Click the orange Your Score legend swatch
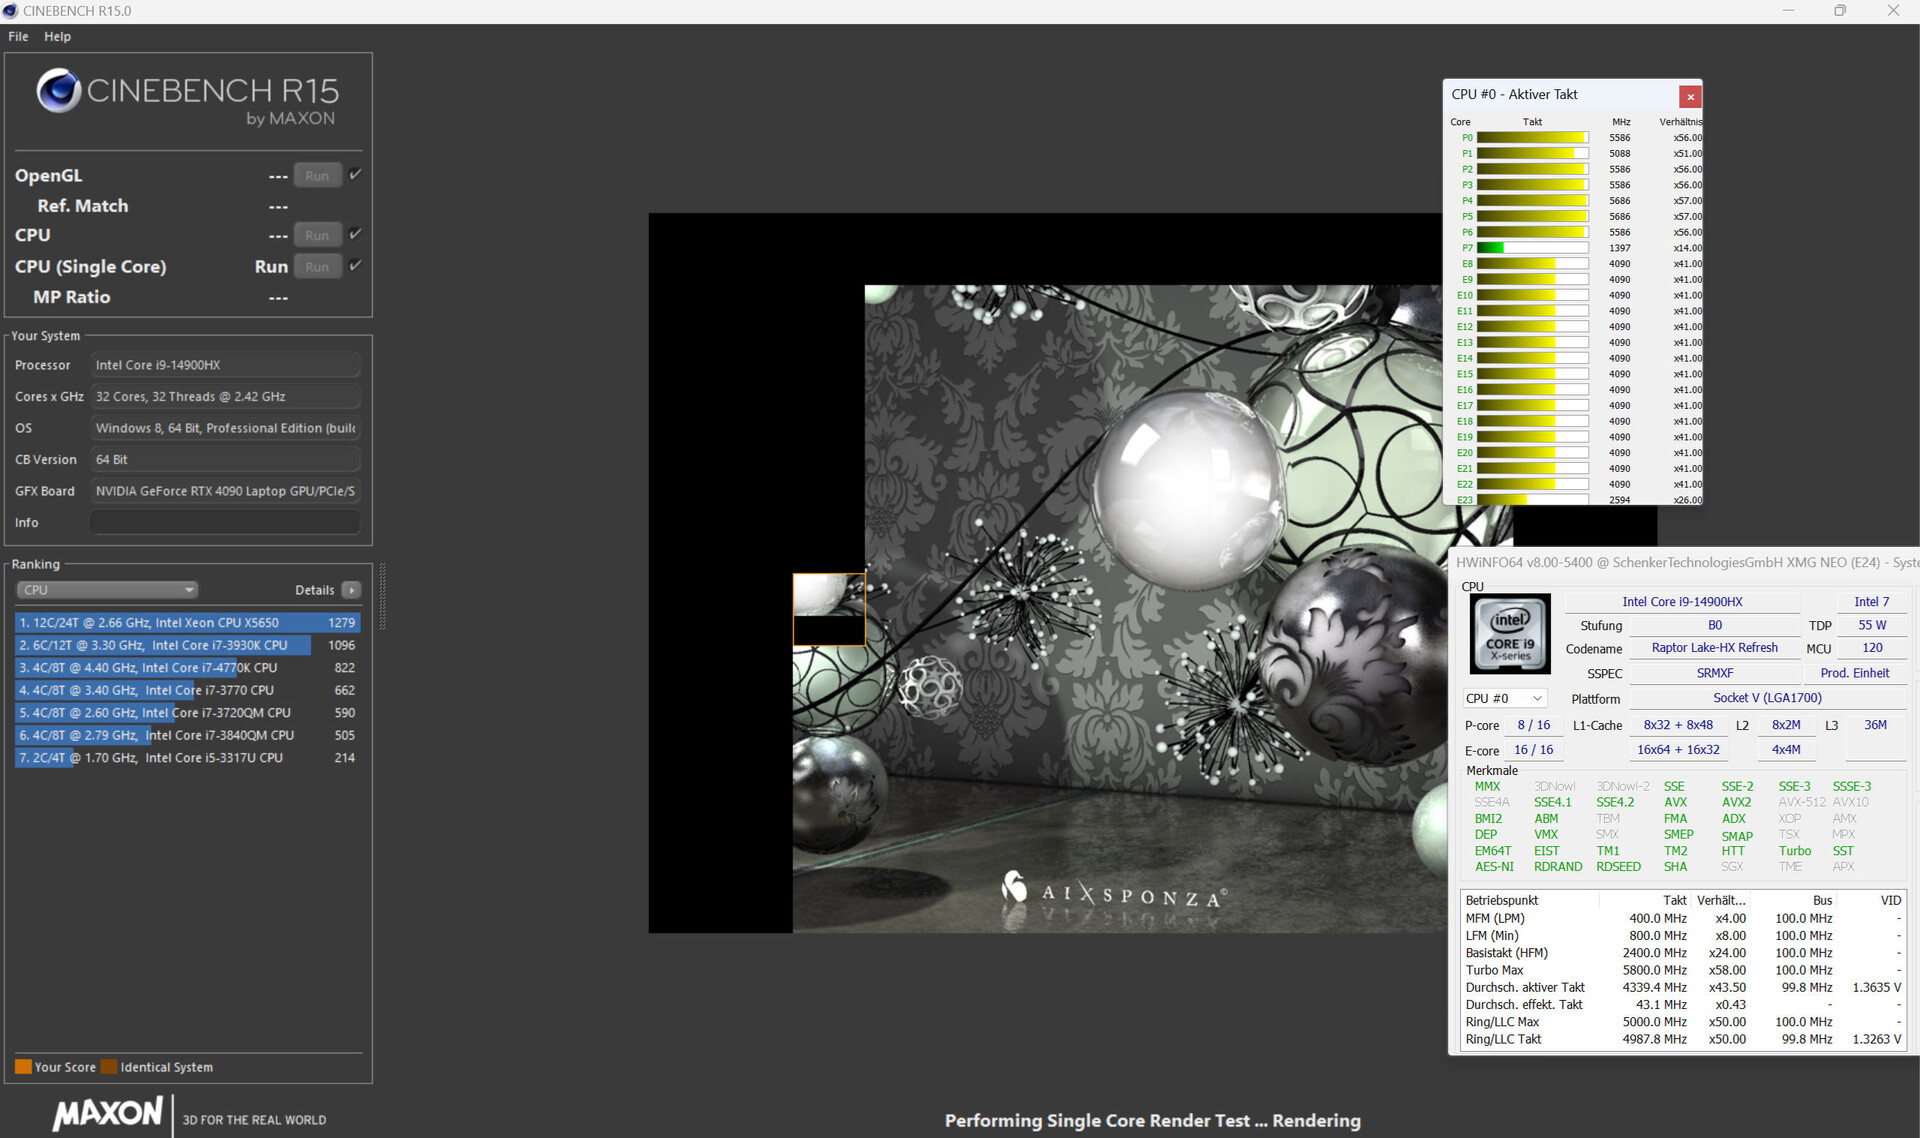The height and width of the screenshot is (1138, 1920). pos(23,1067)
